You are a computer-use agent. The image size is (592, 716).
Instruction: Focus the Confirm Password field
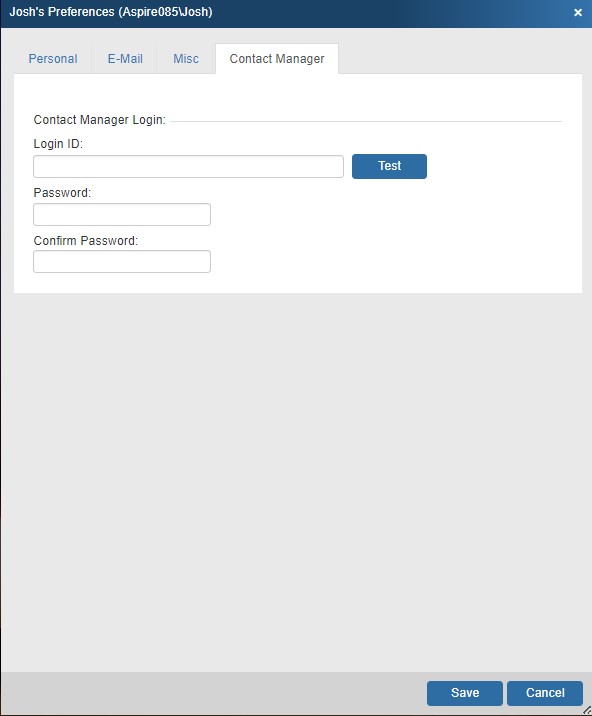122,262
